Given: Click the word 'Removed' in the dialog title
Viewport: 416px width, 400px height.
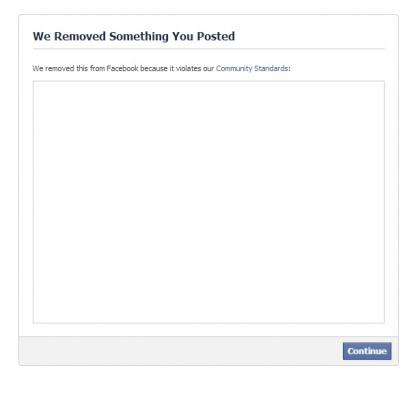Looking at the screenshot, I should [80, 36].
